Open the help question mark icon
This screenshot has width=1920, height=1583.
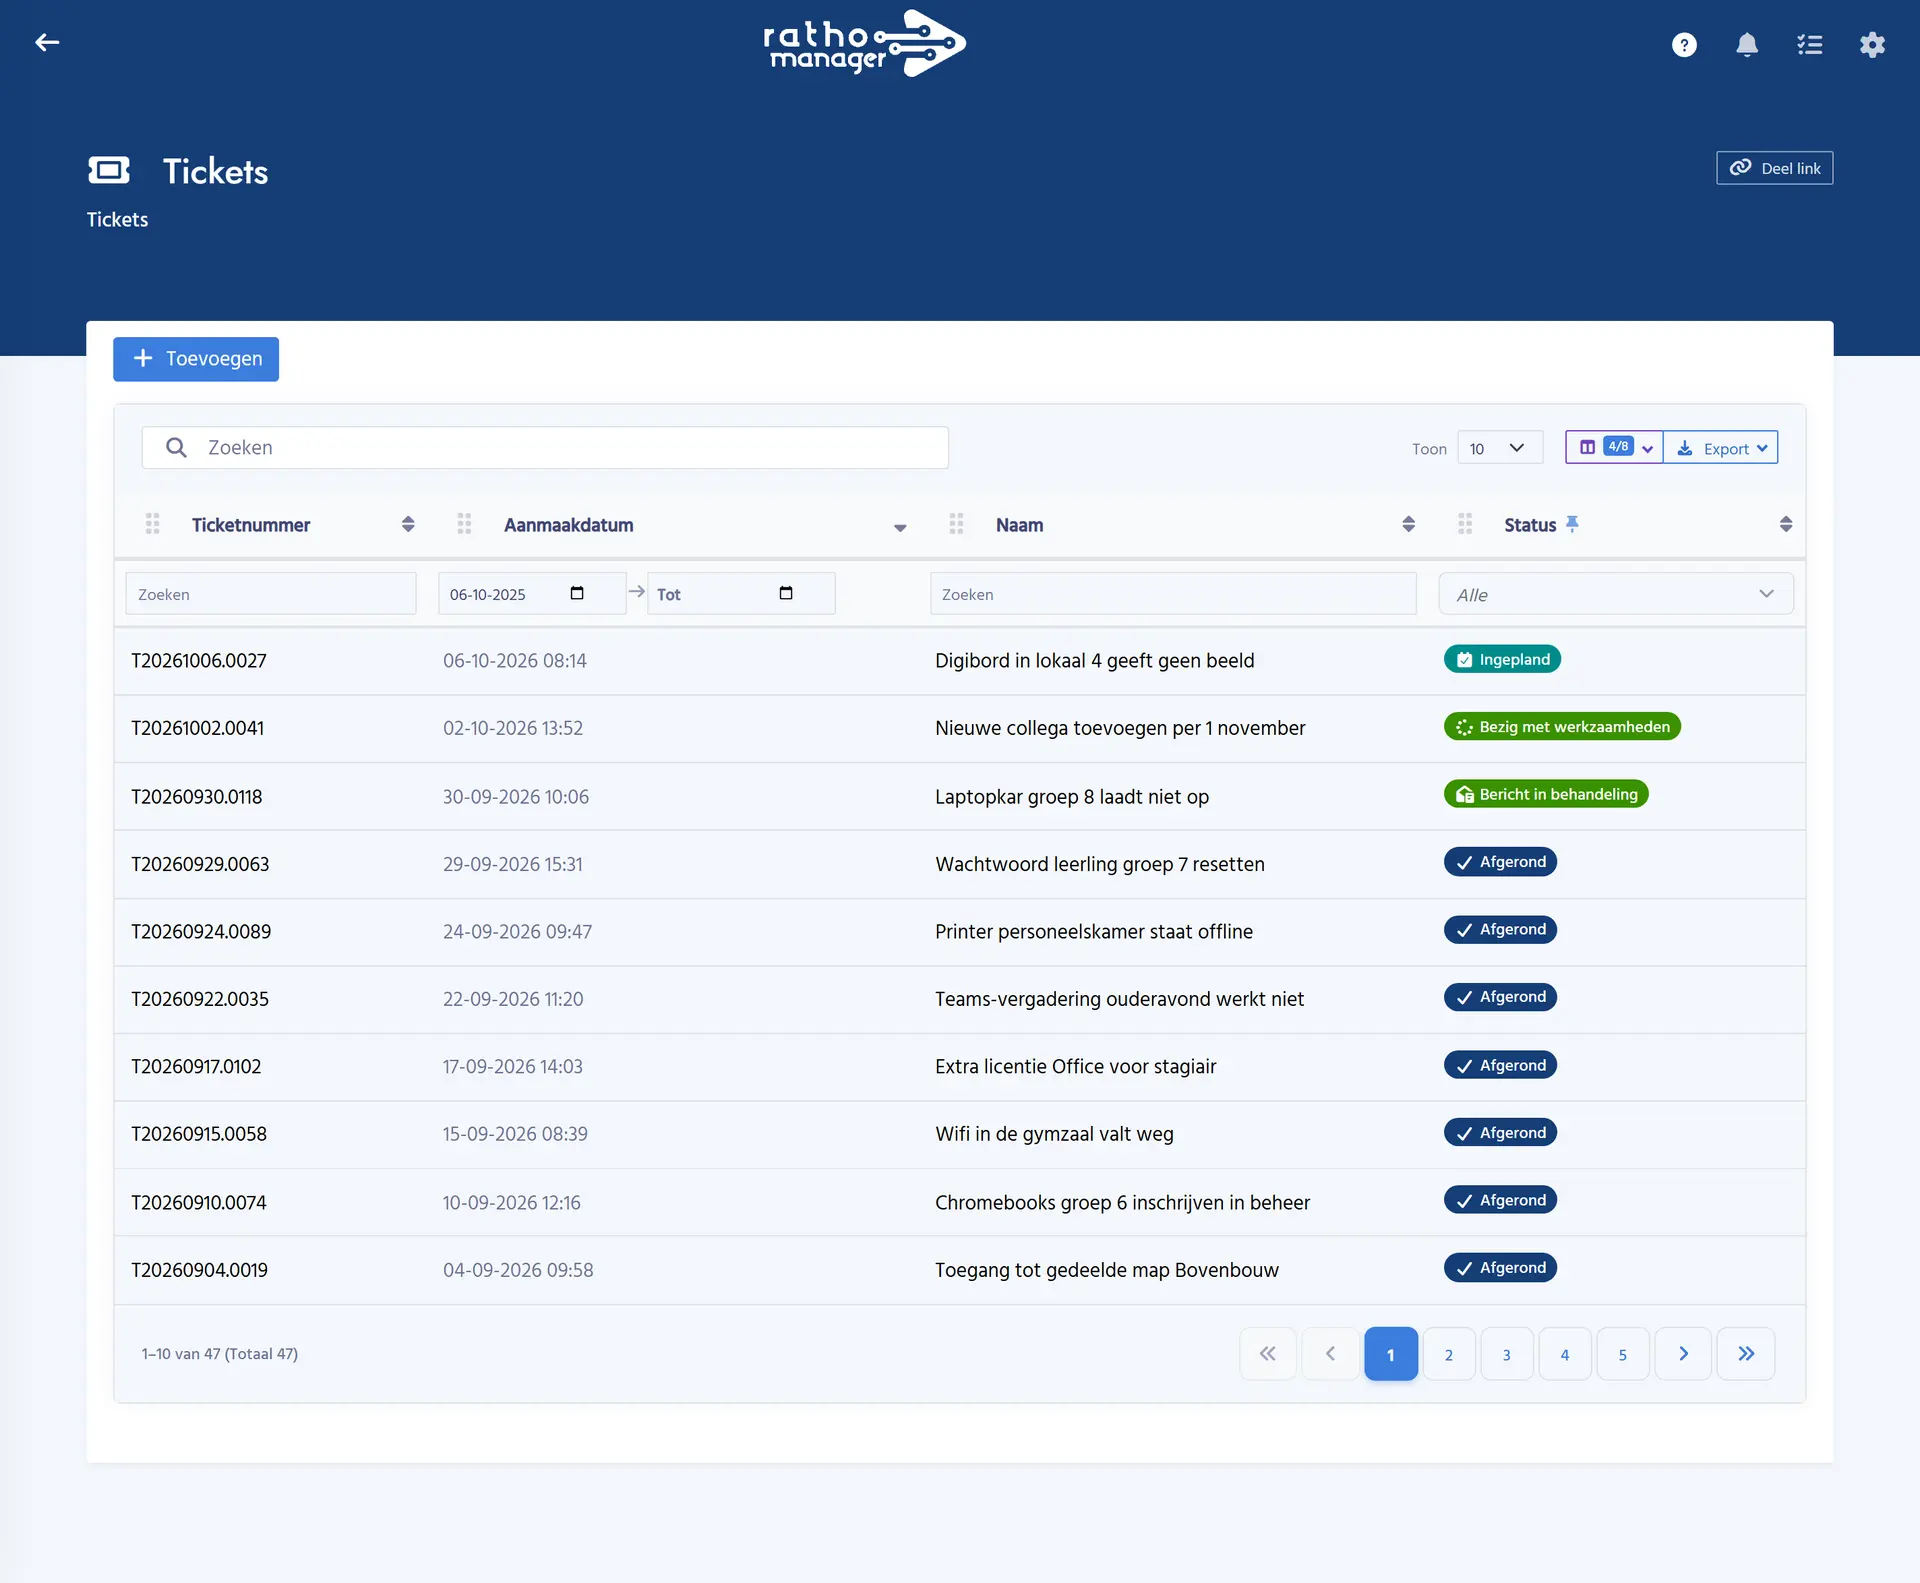click(x=1684, y=45)
